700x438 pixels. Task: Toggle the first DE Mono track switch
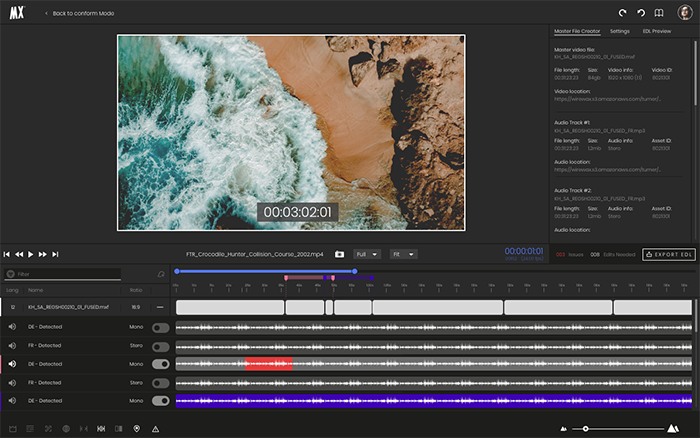pyautogui.click(x=160, y=327)
